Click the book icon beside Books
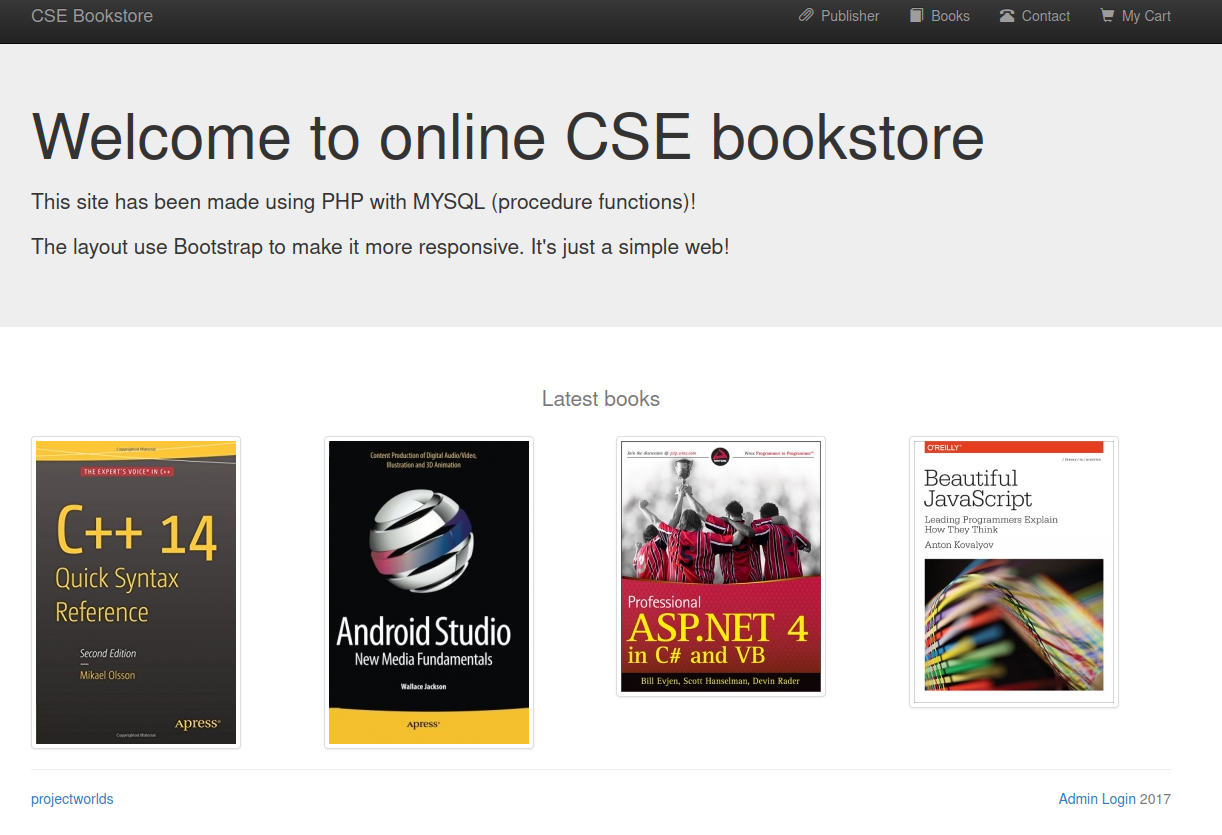This screenshot has width=1222, height=835. coord(916,16)
